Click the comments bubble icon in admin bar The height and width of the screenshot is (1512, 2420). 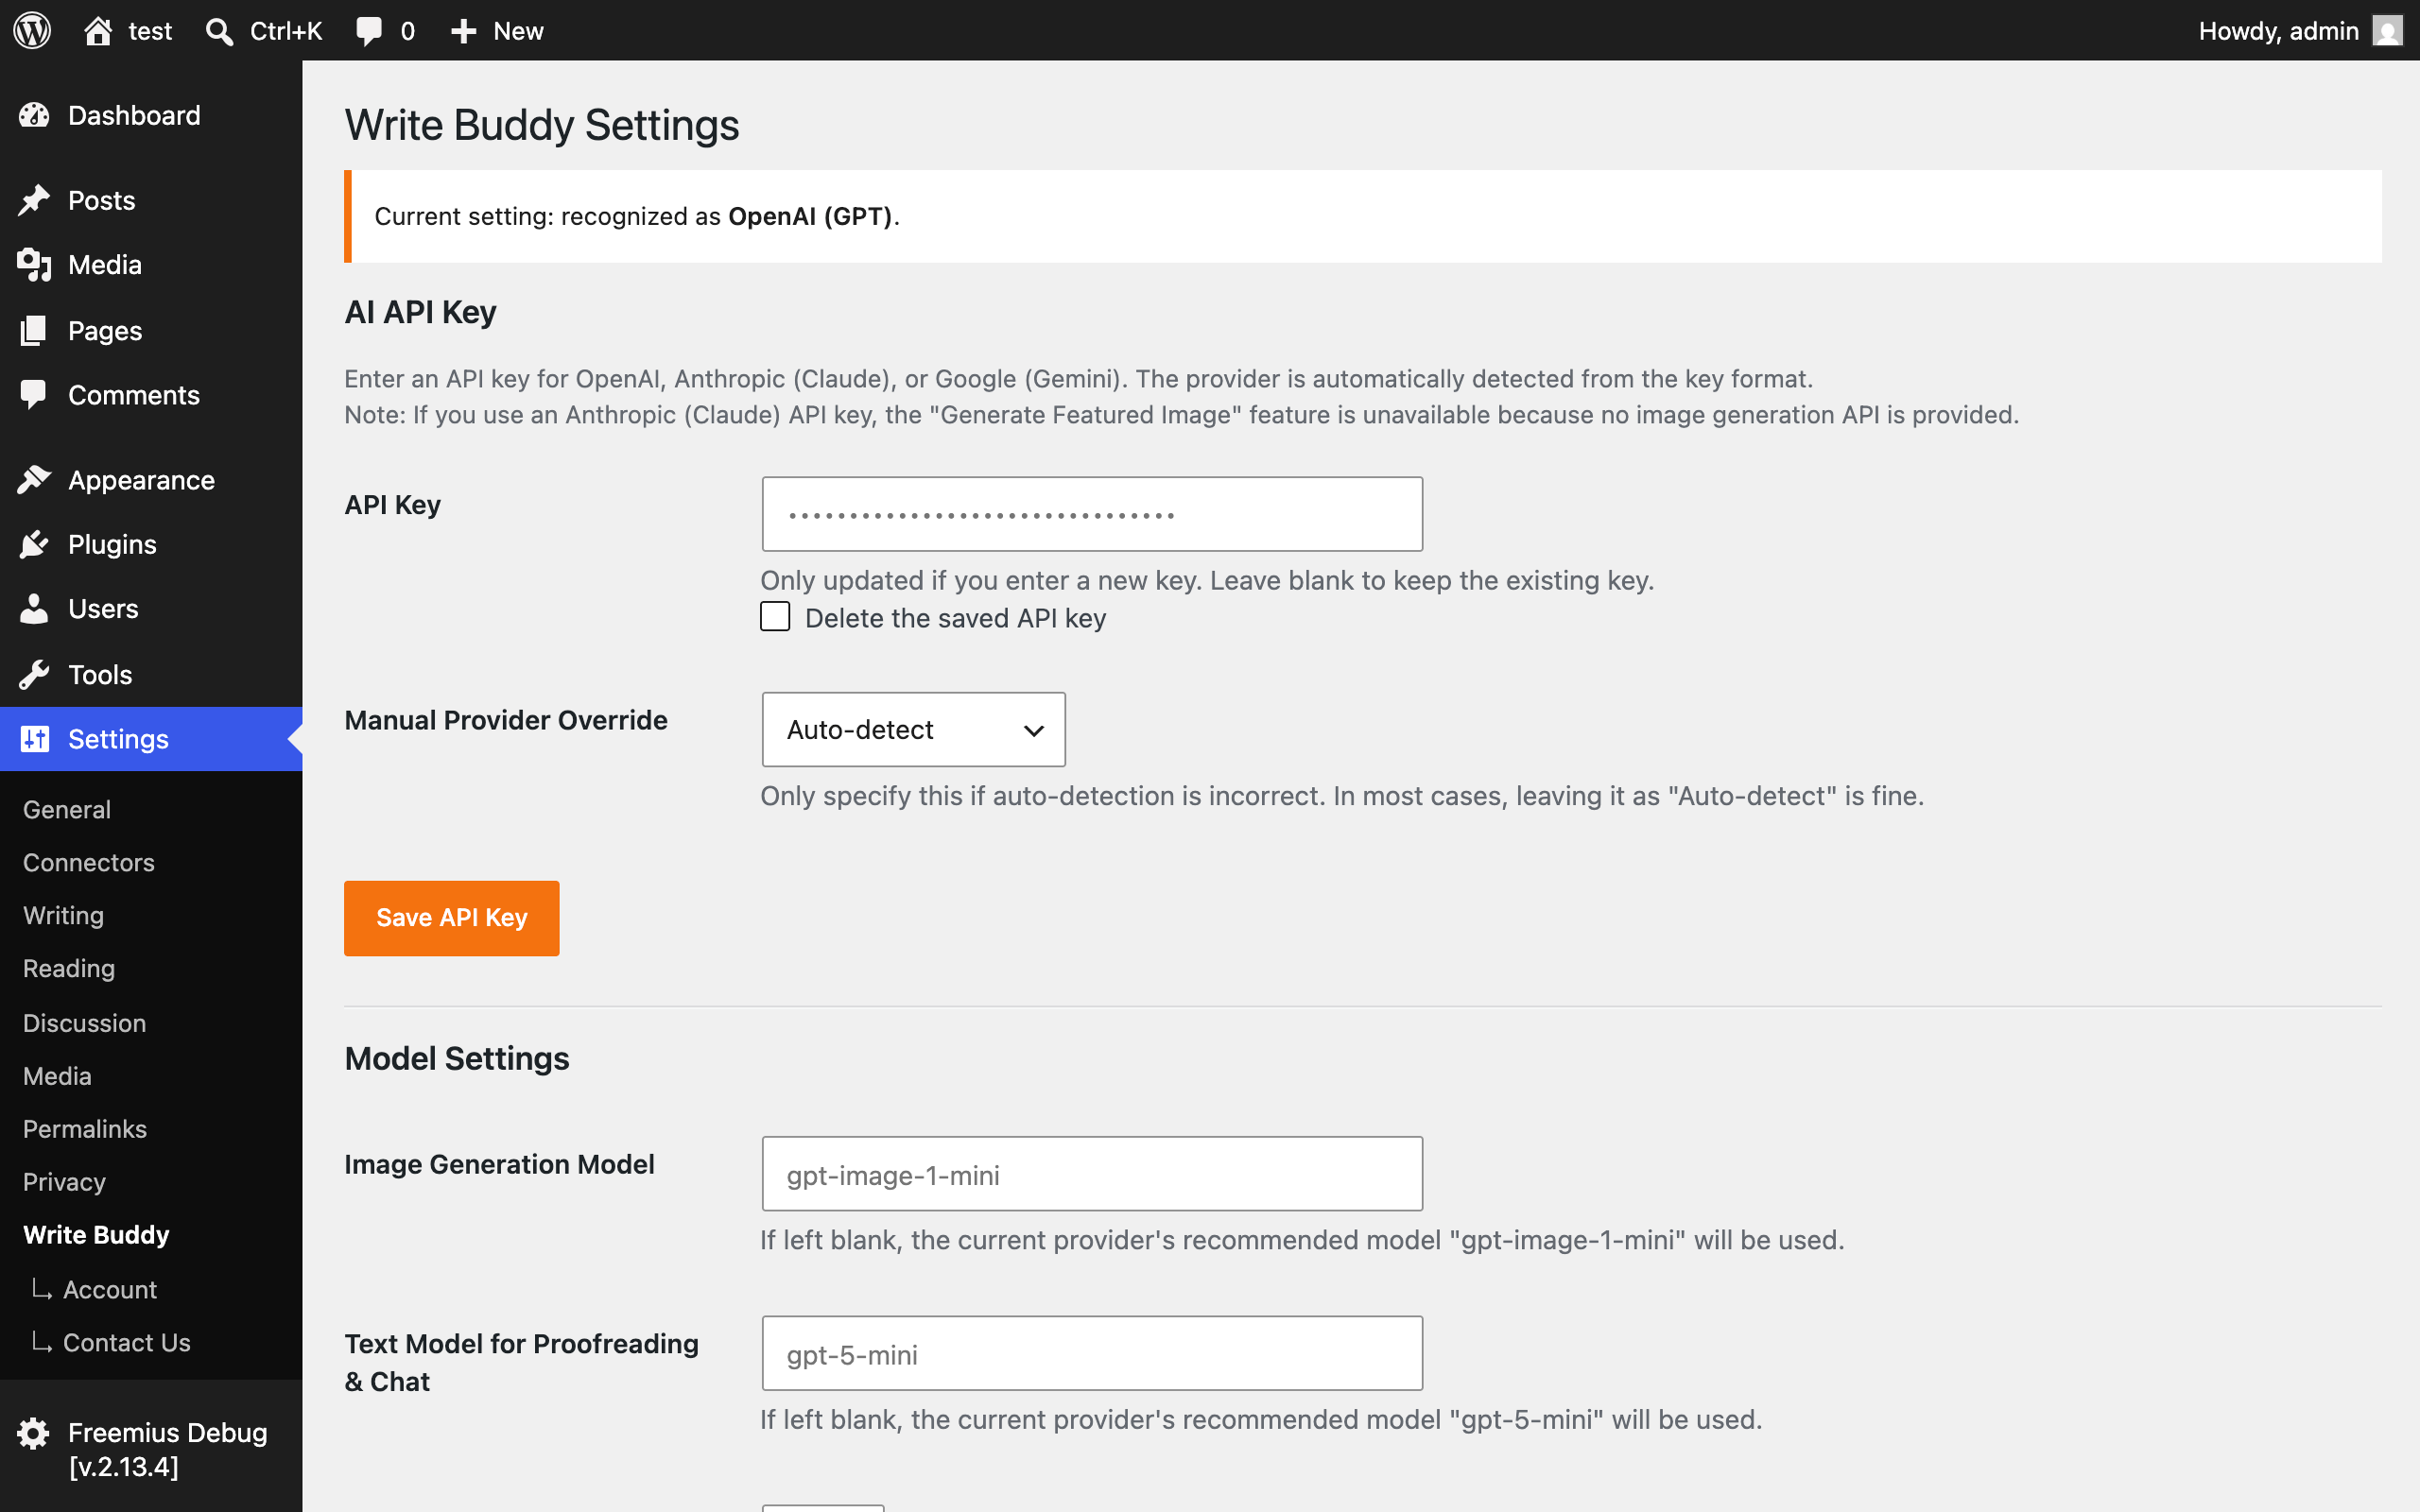click(x=369, y=31)
